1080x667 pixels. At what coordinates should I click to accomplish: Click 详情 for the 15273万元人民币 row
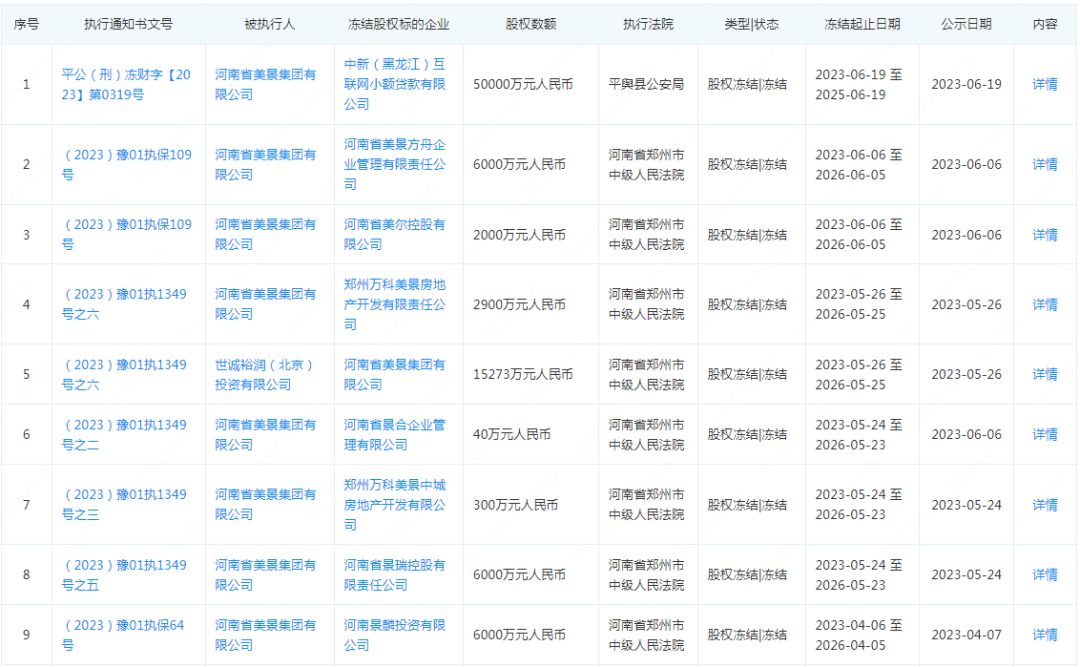(x=1045, y=374)
